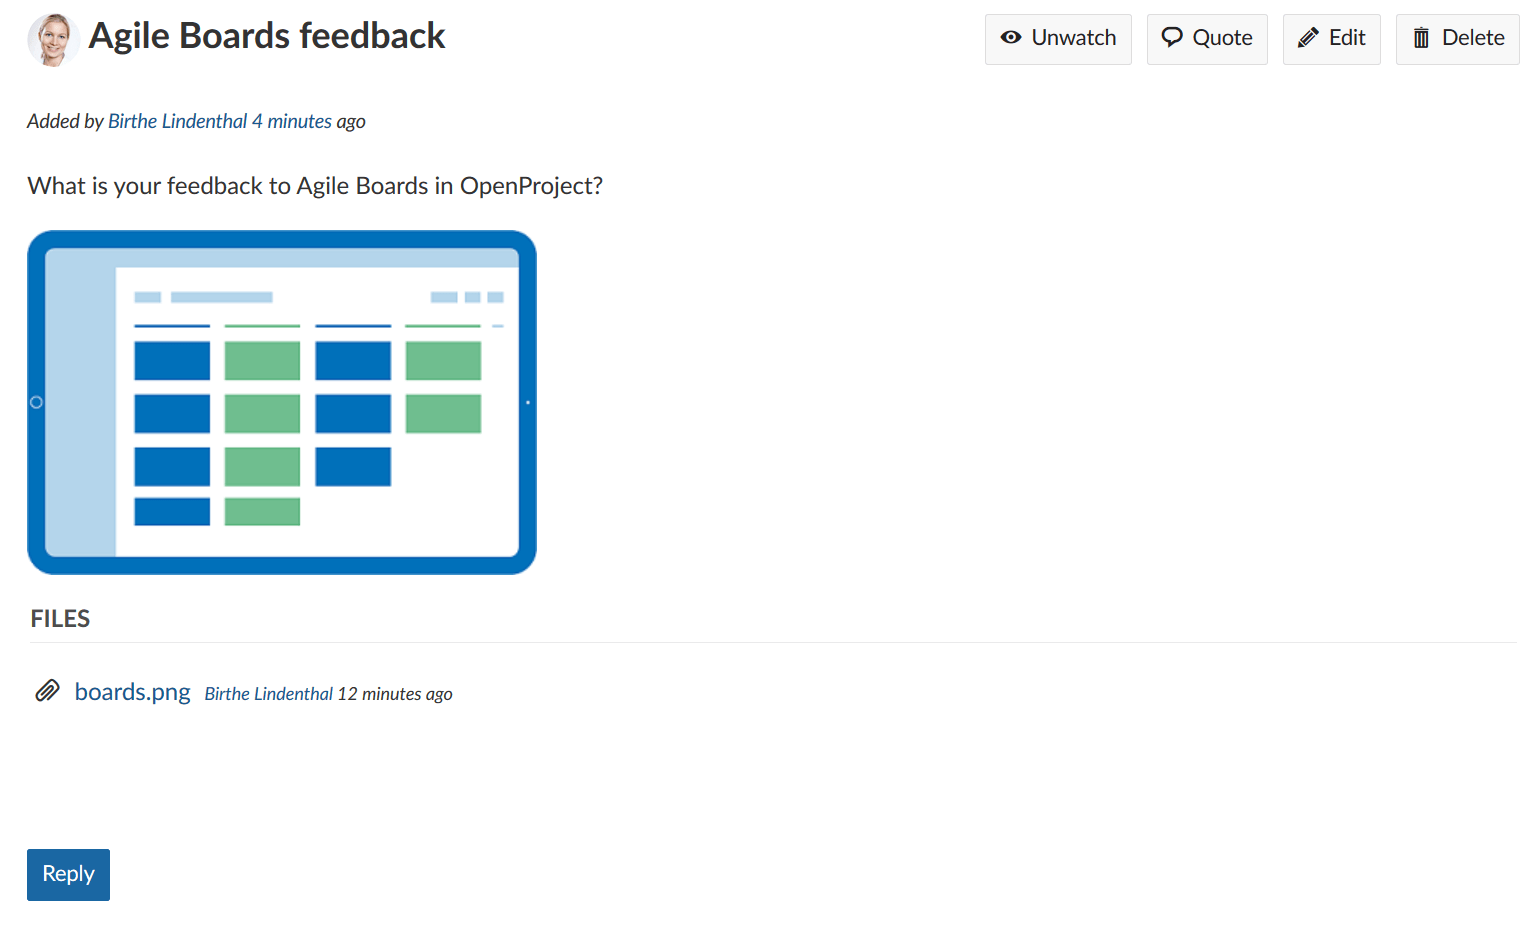Click the eye icon to unwatch the message
Screen dimensions: 1540x929
click(1011, 38)
